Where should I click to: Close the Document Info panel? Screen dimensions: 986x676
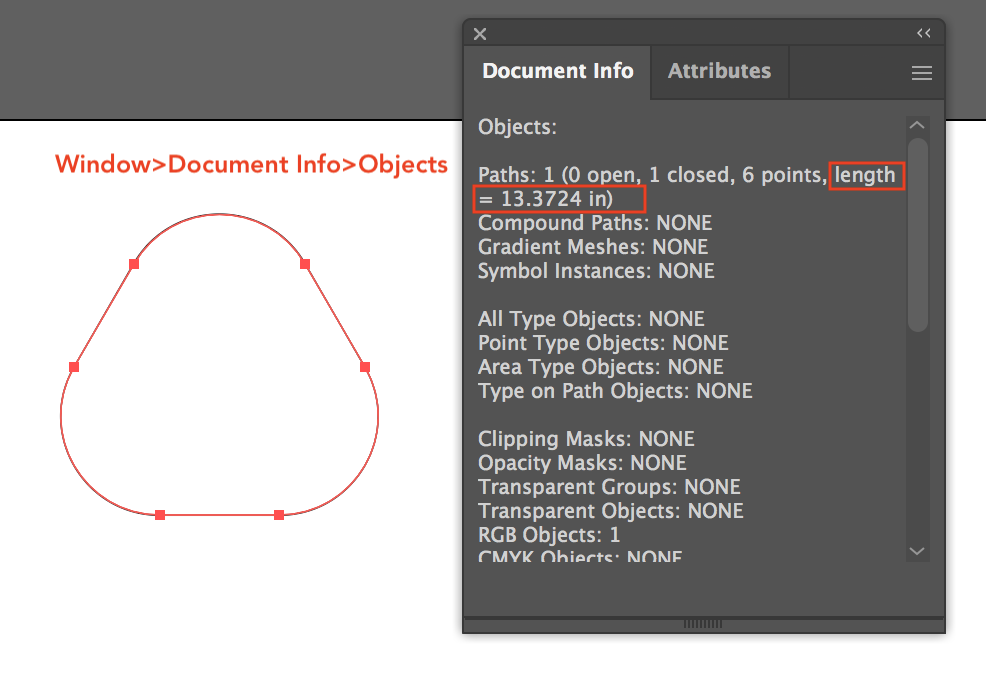[x=480, y=34]
